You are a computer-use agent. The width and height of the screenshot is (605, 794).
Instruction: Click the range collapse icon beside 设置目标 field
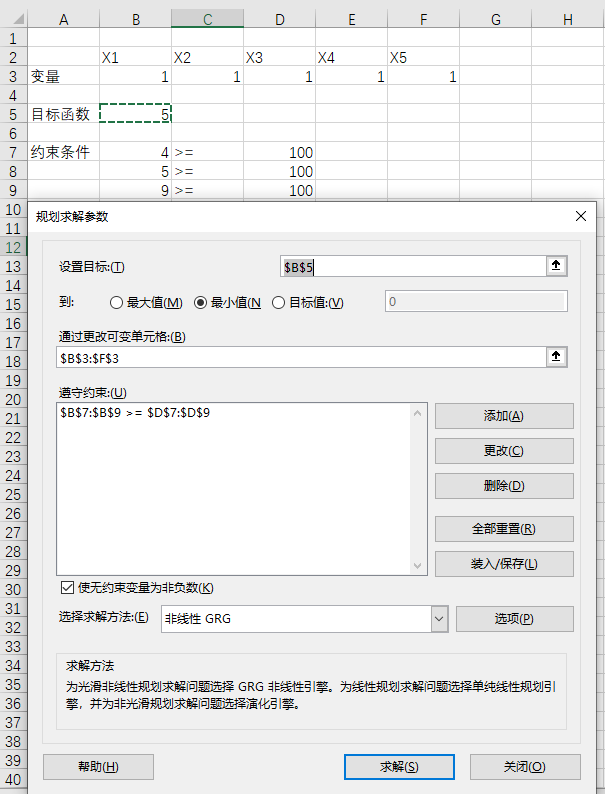(557, 266)
